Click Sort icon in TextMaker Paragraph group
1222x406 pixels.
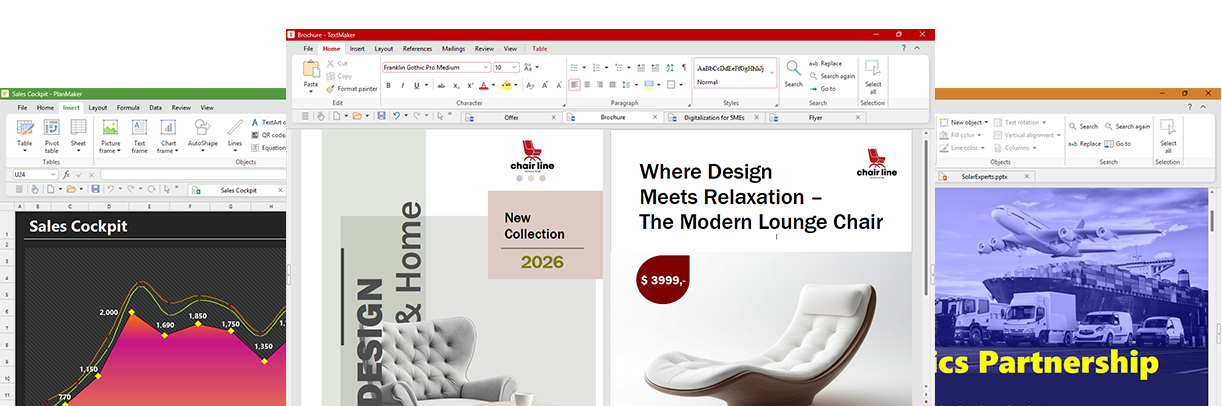click(669, 67)
